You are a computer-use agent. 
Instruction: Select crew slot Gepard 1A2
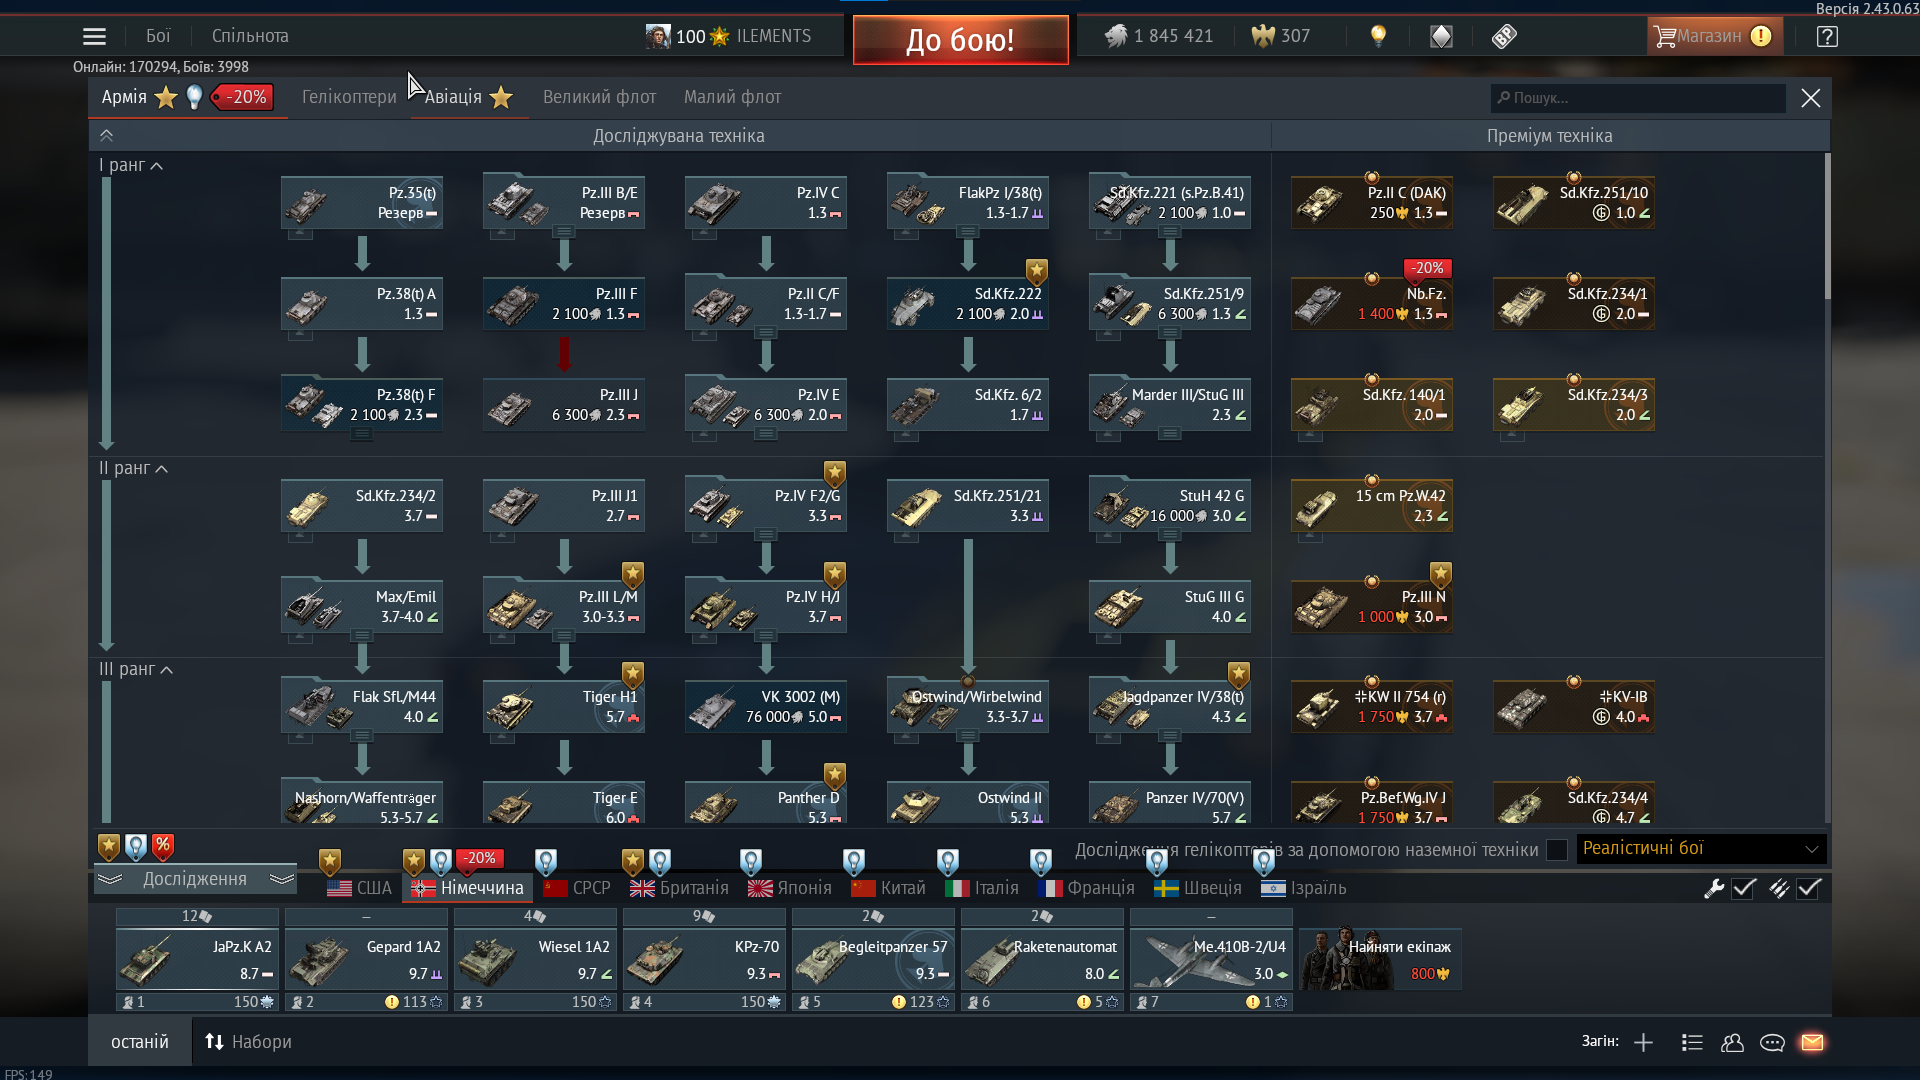366,959
